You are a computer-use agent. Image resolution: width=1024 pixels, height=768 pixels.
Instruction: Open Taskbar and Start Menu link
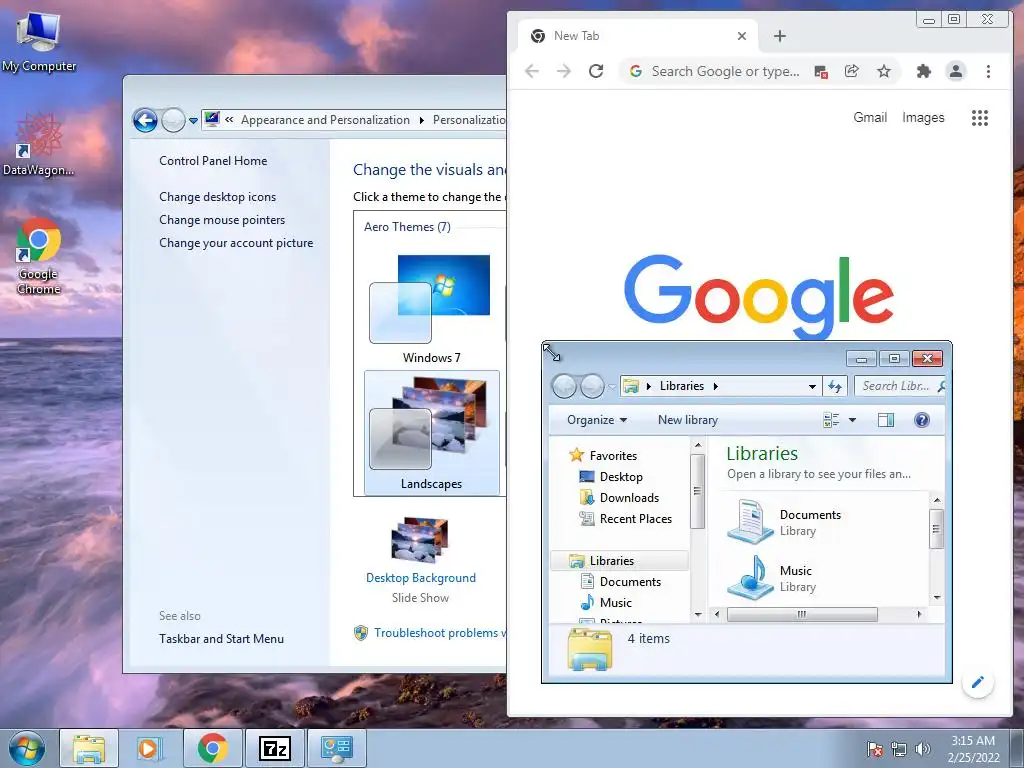pyautogui.click(x=221, y=639)
